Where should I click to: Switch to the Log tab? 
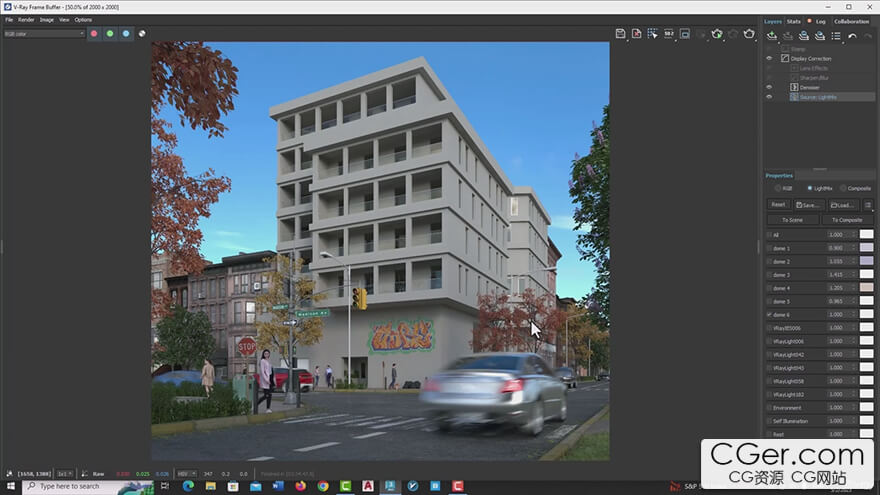pyautogui.click(x=821, y=21)
